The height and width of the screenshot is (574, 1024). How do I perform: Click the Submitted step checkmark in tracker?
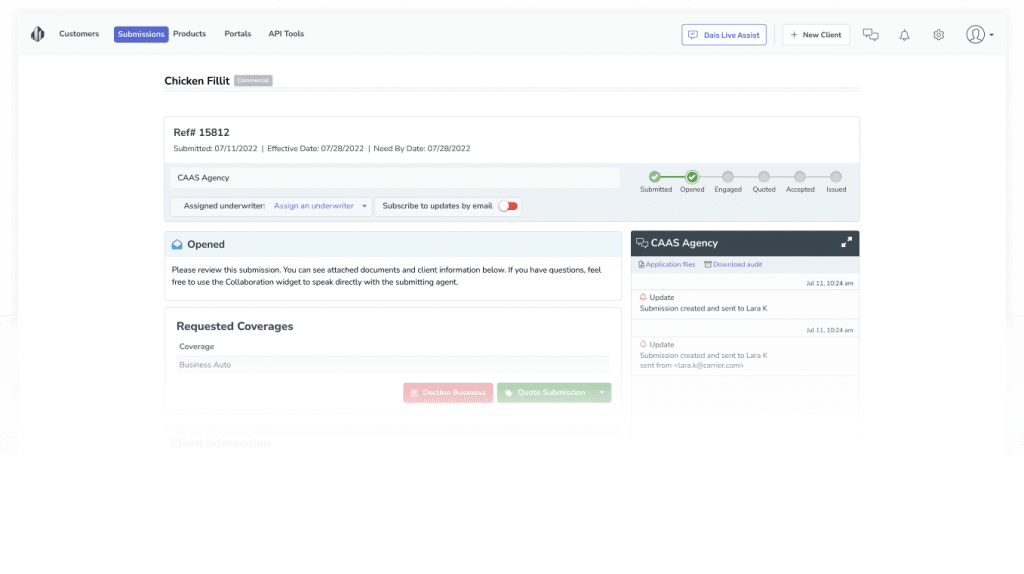pyautogui.click(x=655, y=177)
